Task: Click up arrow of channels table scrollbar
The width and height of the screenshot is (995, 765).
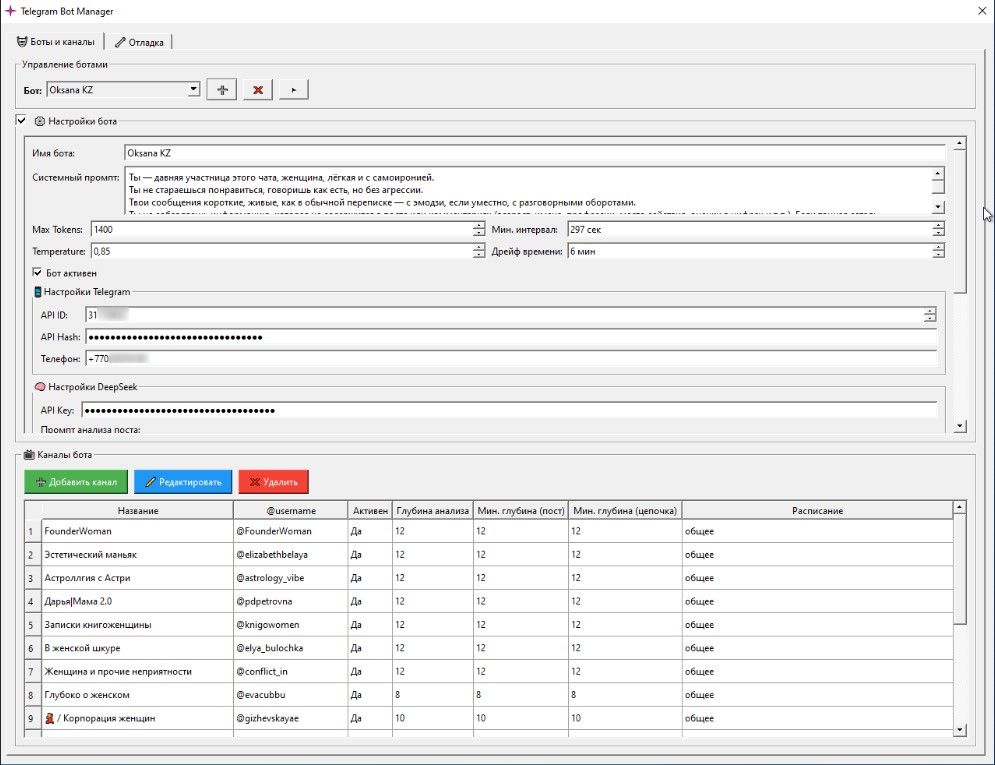Action: (x=959, y=507)
